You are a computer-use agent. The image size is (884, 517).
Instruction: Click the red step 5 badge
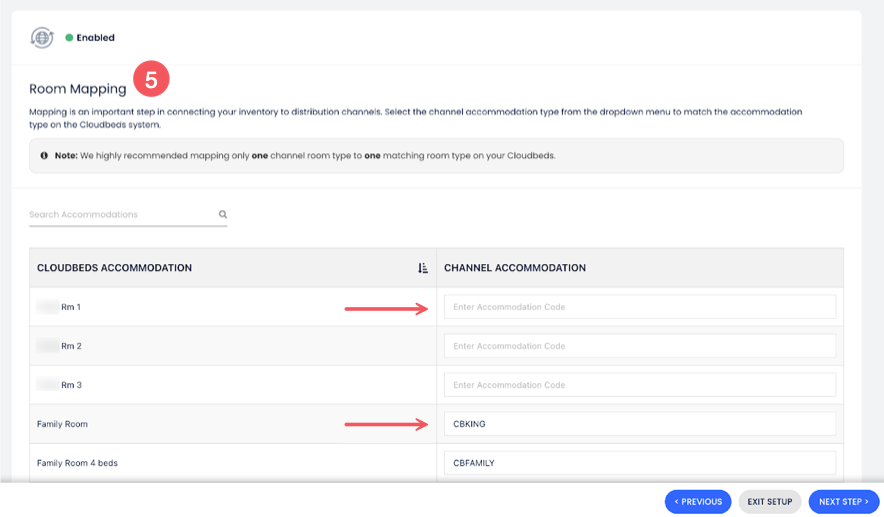tap(151, 80)
